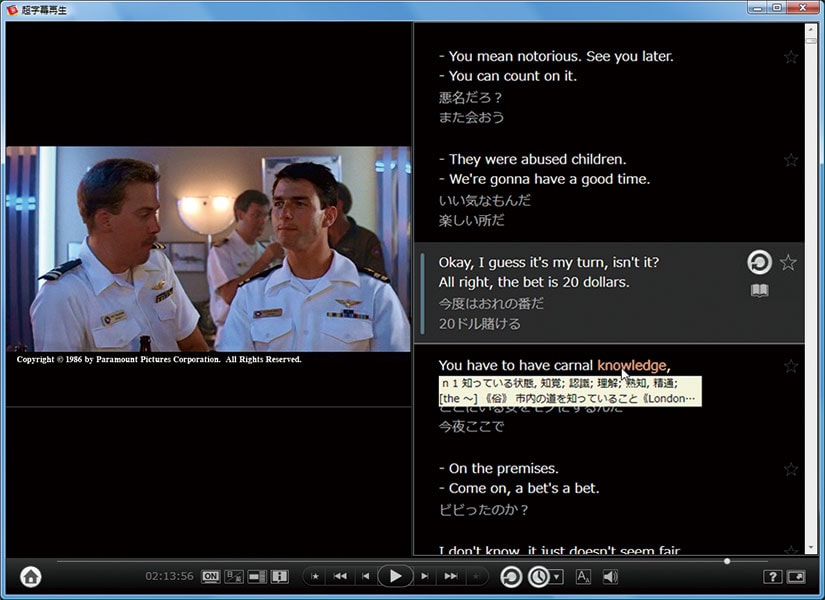Step forward to next subtitle line
This screenshot has height=600, width=825.
tap(424, 576)
